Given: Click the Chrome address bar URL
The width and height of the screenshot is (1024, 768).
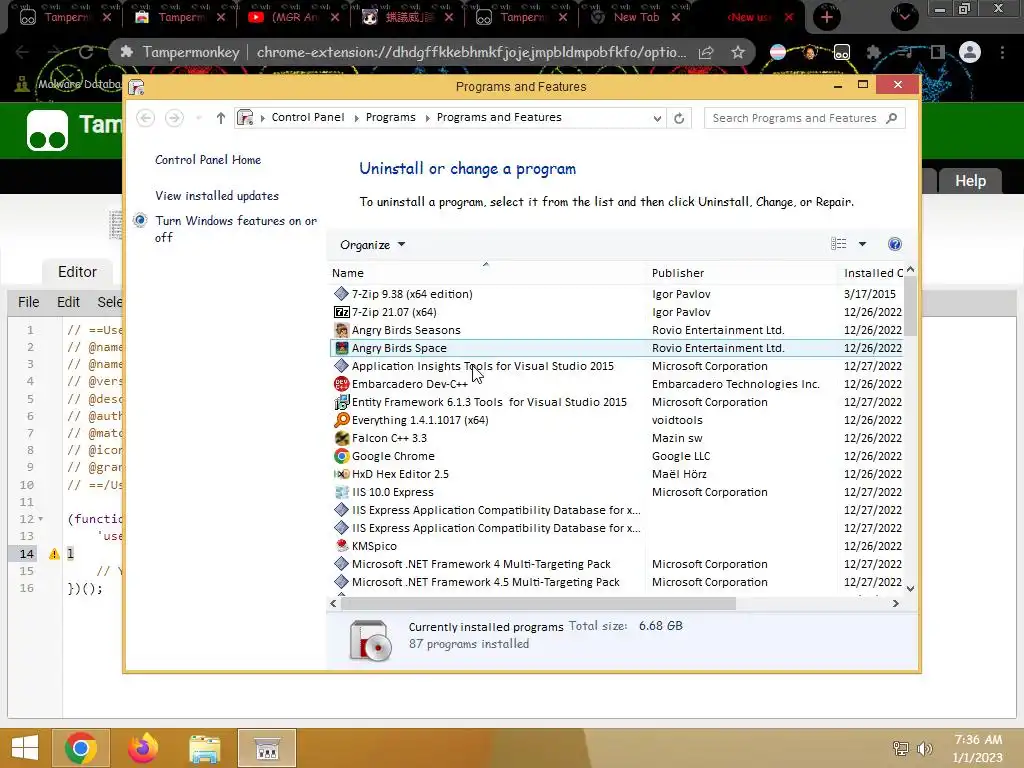Looking at the screenshot, I should point(471,52).
